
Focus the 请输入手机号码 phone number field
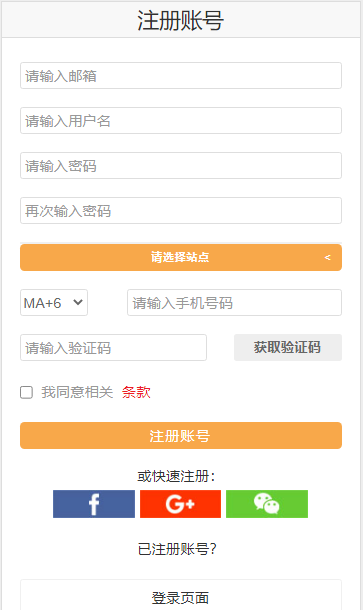[x=235, y=303]
